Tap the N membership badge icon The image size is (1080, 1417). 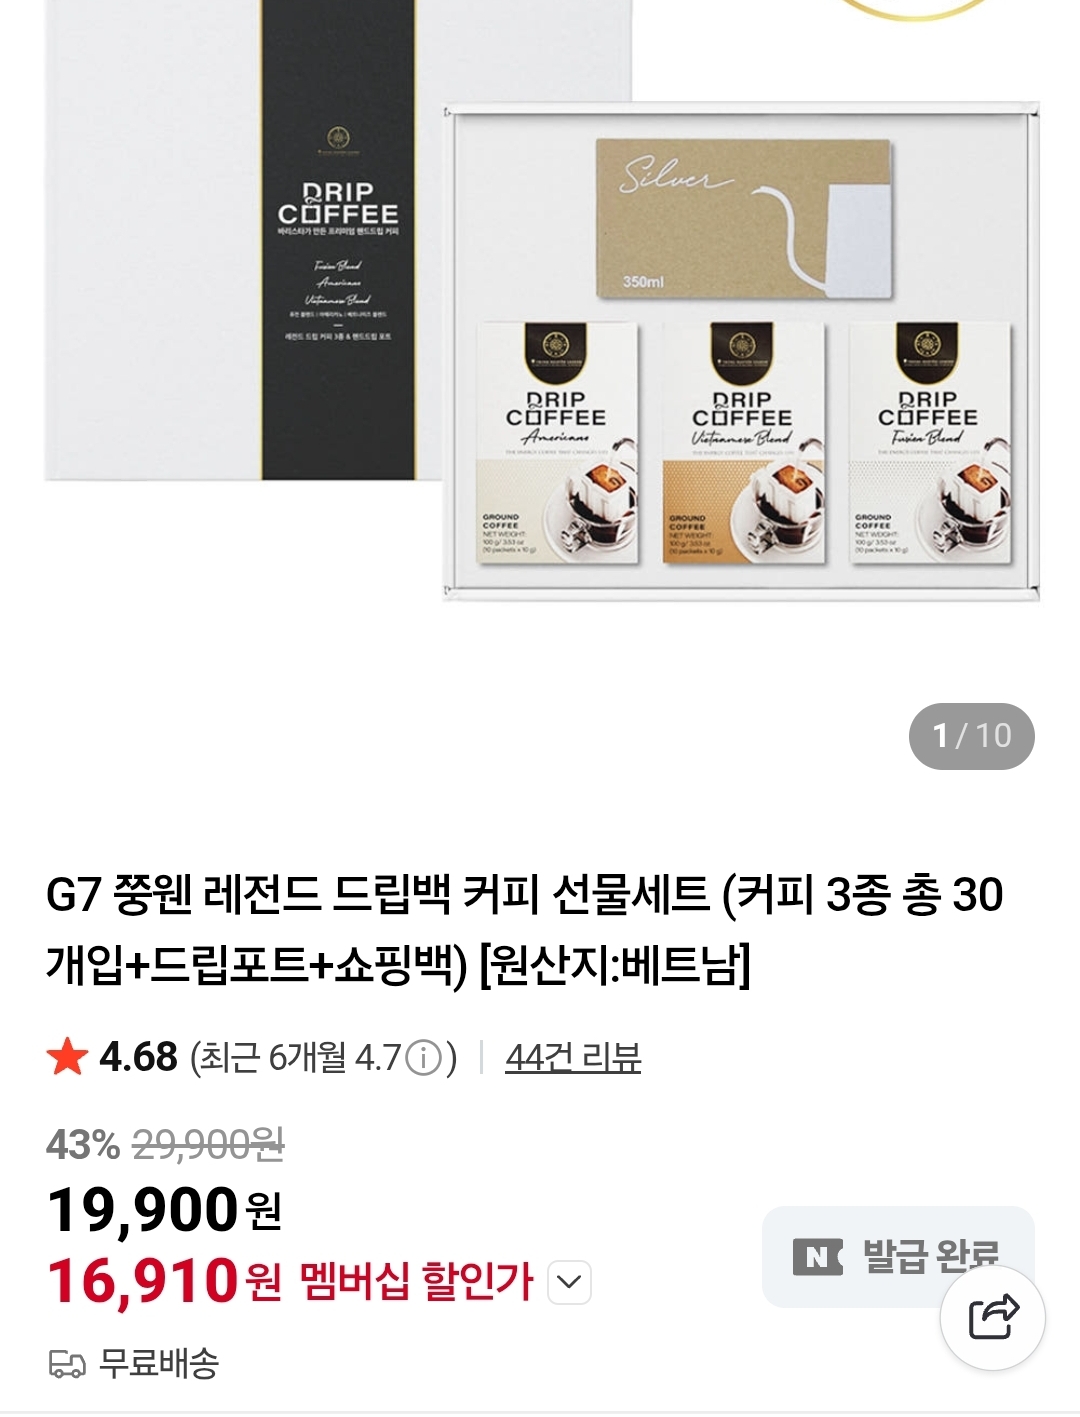coord(818,1257)
